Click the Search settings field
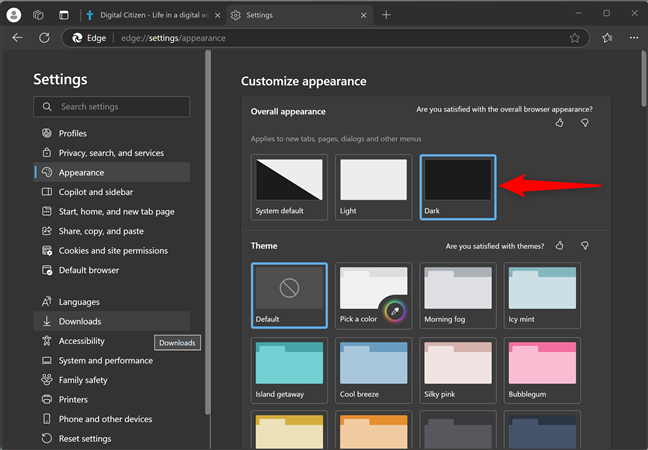Screen dimensions: 648x450 pyautogui.click(x=112, y=107)
